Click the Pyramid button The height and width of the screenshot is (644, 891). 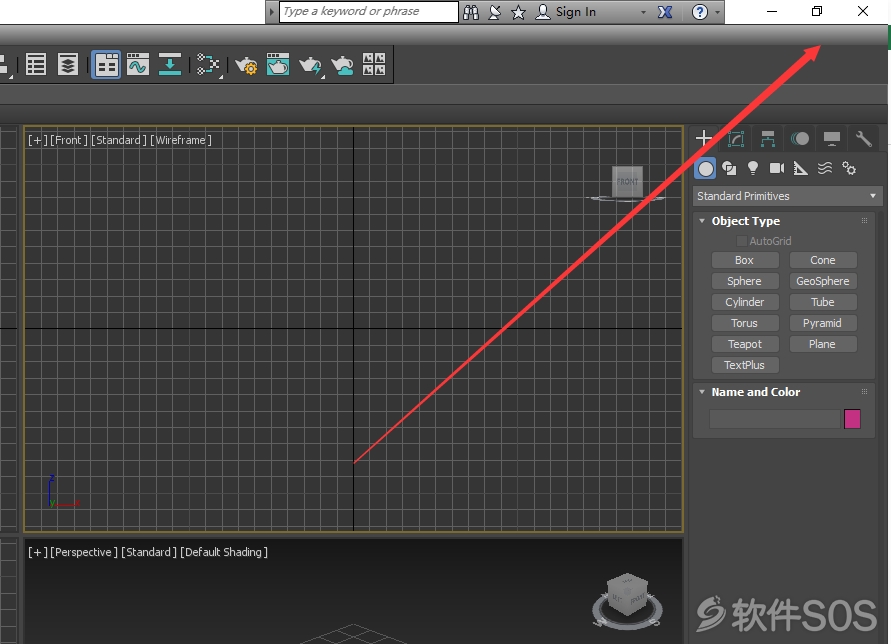(823, 323)
